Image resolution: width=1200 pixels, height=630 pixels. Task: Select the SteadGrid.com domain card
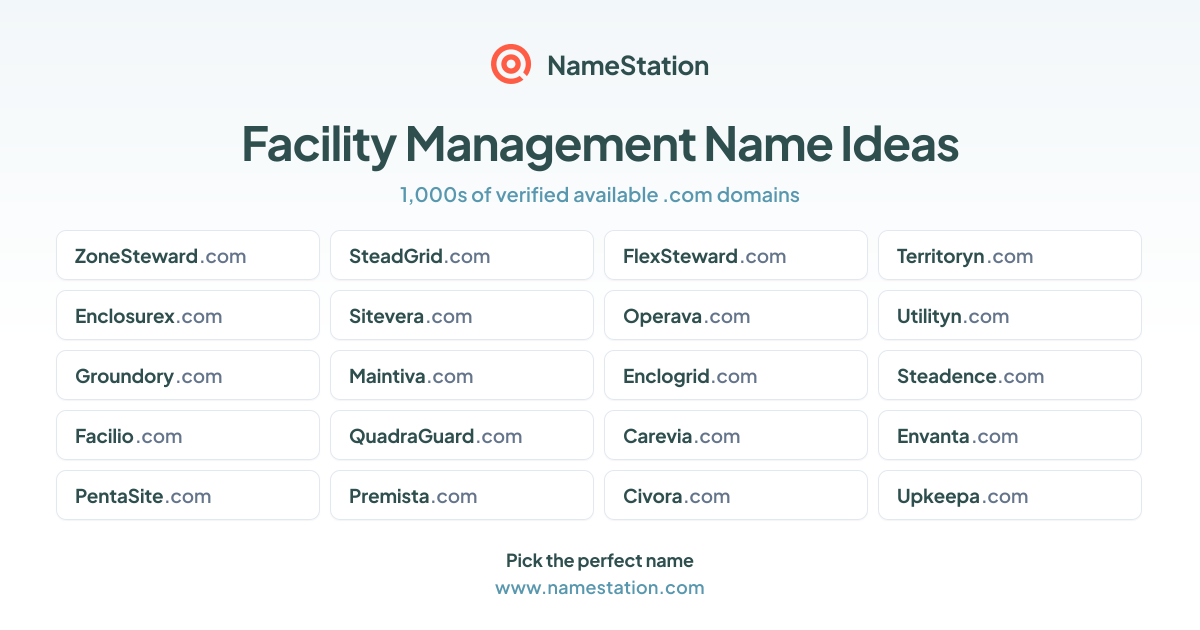(x=462, y=256)
